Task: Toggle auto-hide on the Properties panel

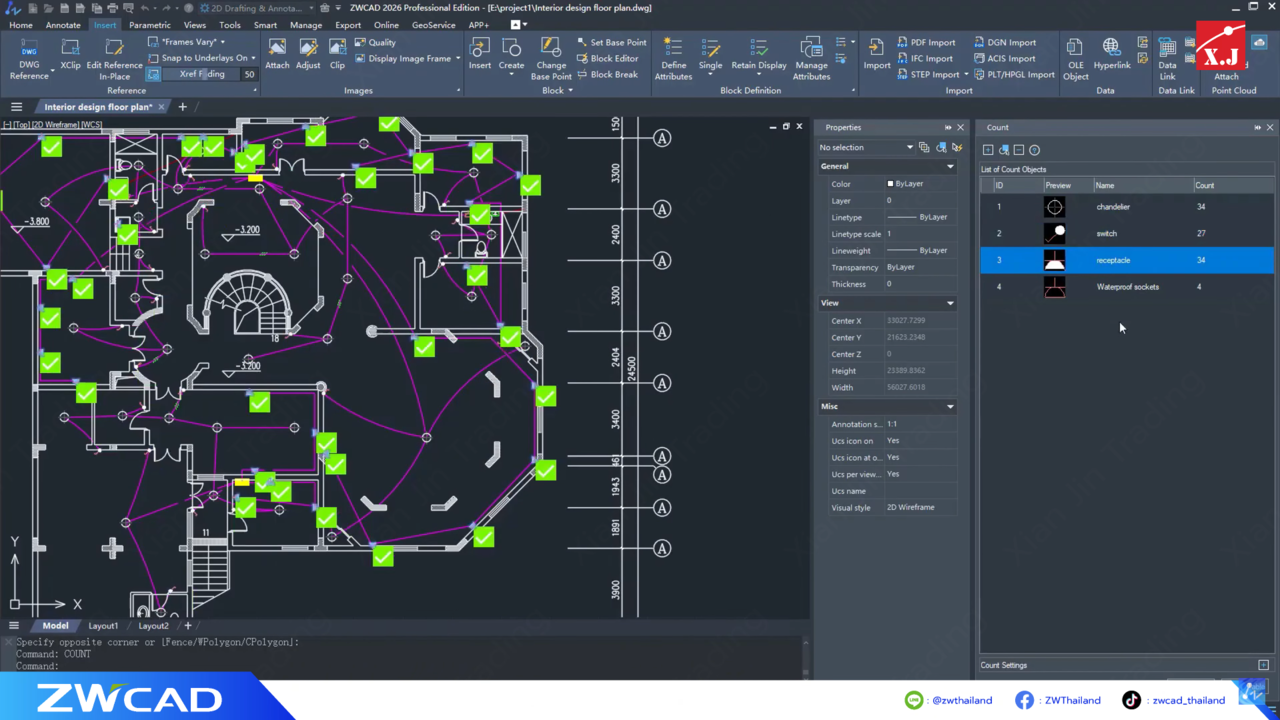Action: pyautogui.click(x=948, y=127)
